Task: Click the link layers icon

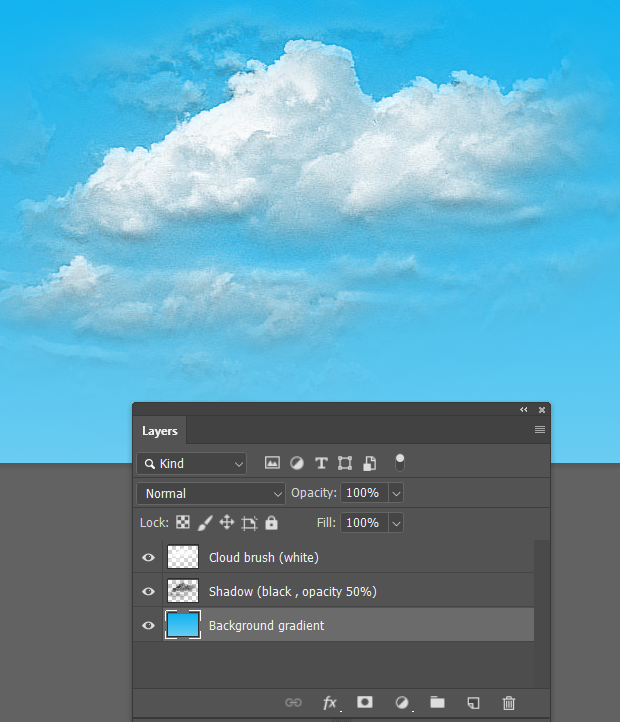Action: coord(293,702)
